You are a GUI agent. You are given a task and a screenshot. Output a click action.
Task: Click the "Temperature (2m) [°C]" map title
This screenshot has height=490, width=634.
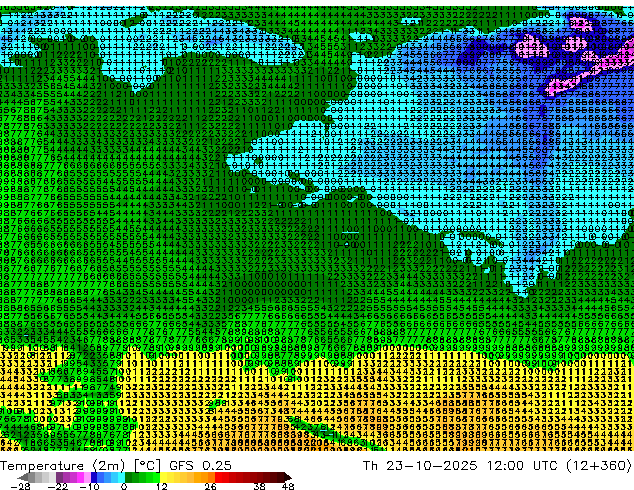point(80,465)
